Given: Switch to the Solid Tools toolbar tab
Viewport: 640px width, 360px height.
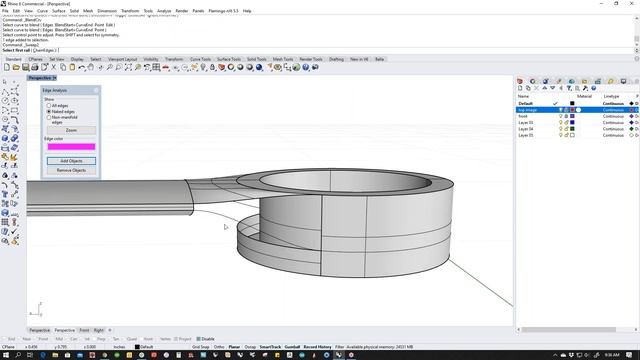Looking at the screenshot, I should click(257, 59).
